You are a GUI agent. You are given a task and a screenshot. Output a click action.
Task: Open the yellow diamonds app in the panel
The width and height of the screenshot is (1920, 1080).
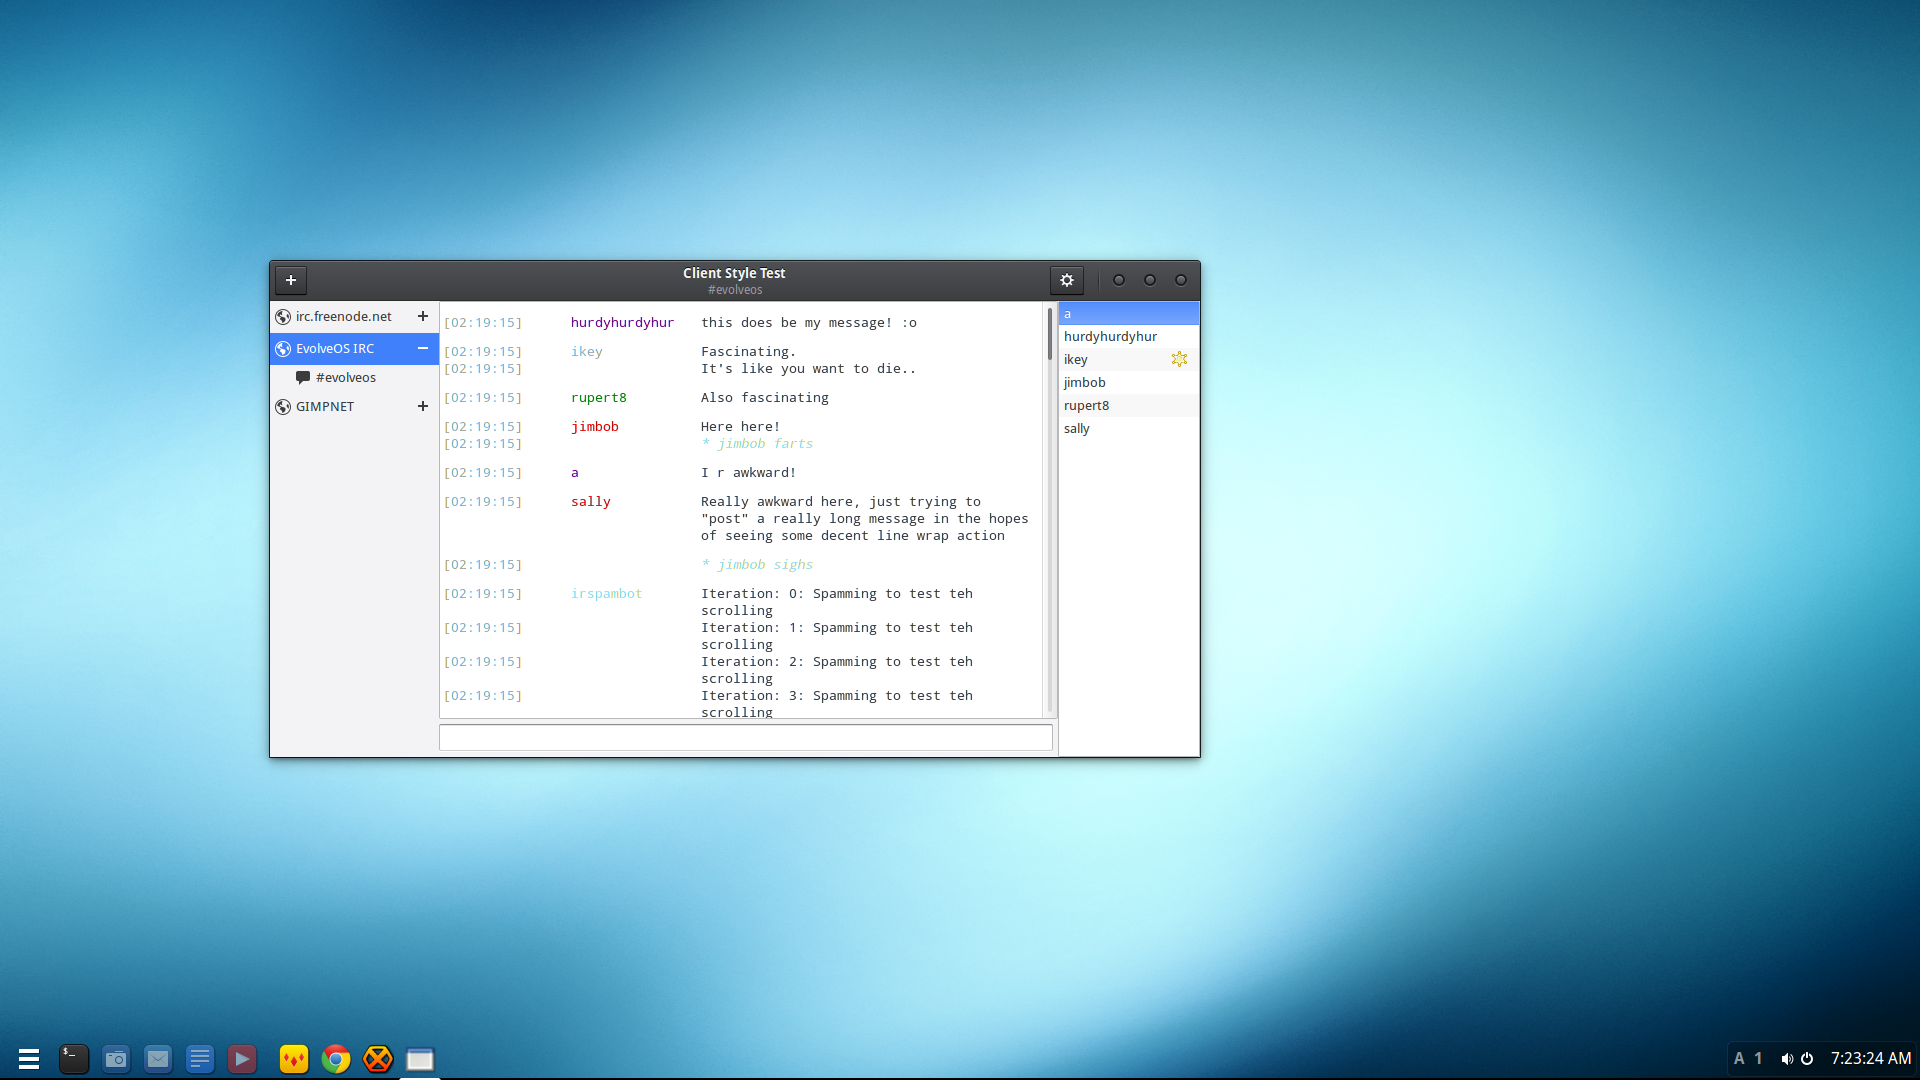click(x=294, y=1059)
